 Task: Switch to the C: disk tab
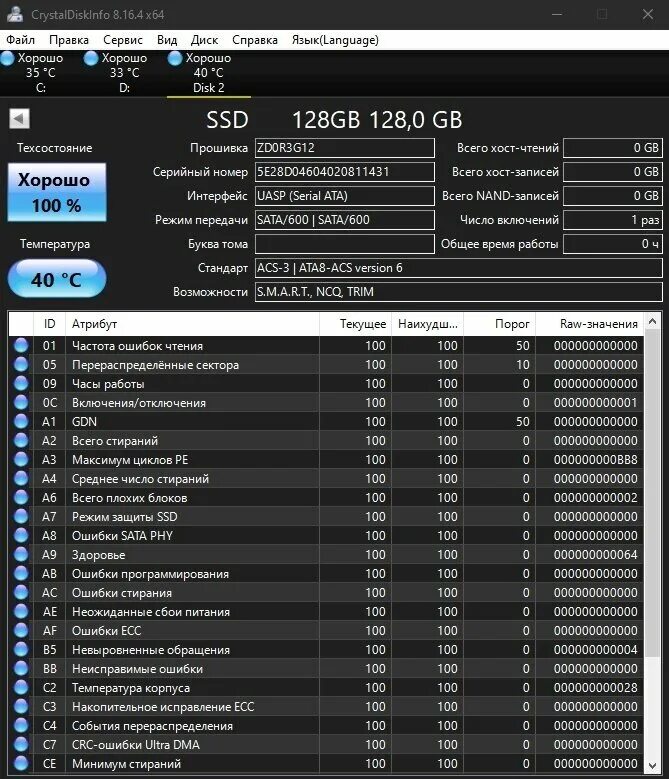click(41, 73)
